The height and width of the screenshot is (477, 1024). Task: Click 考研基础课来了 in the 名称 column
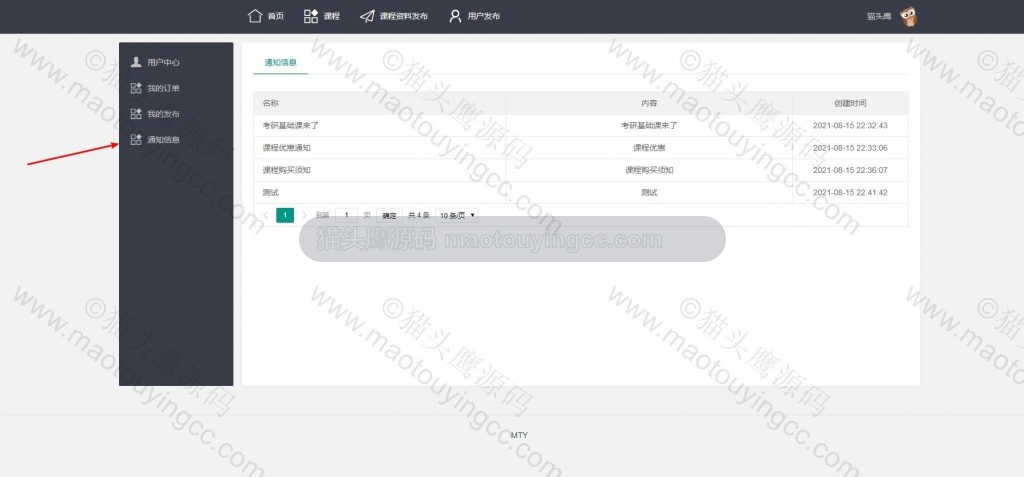[x=290, y=125]
